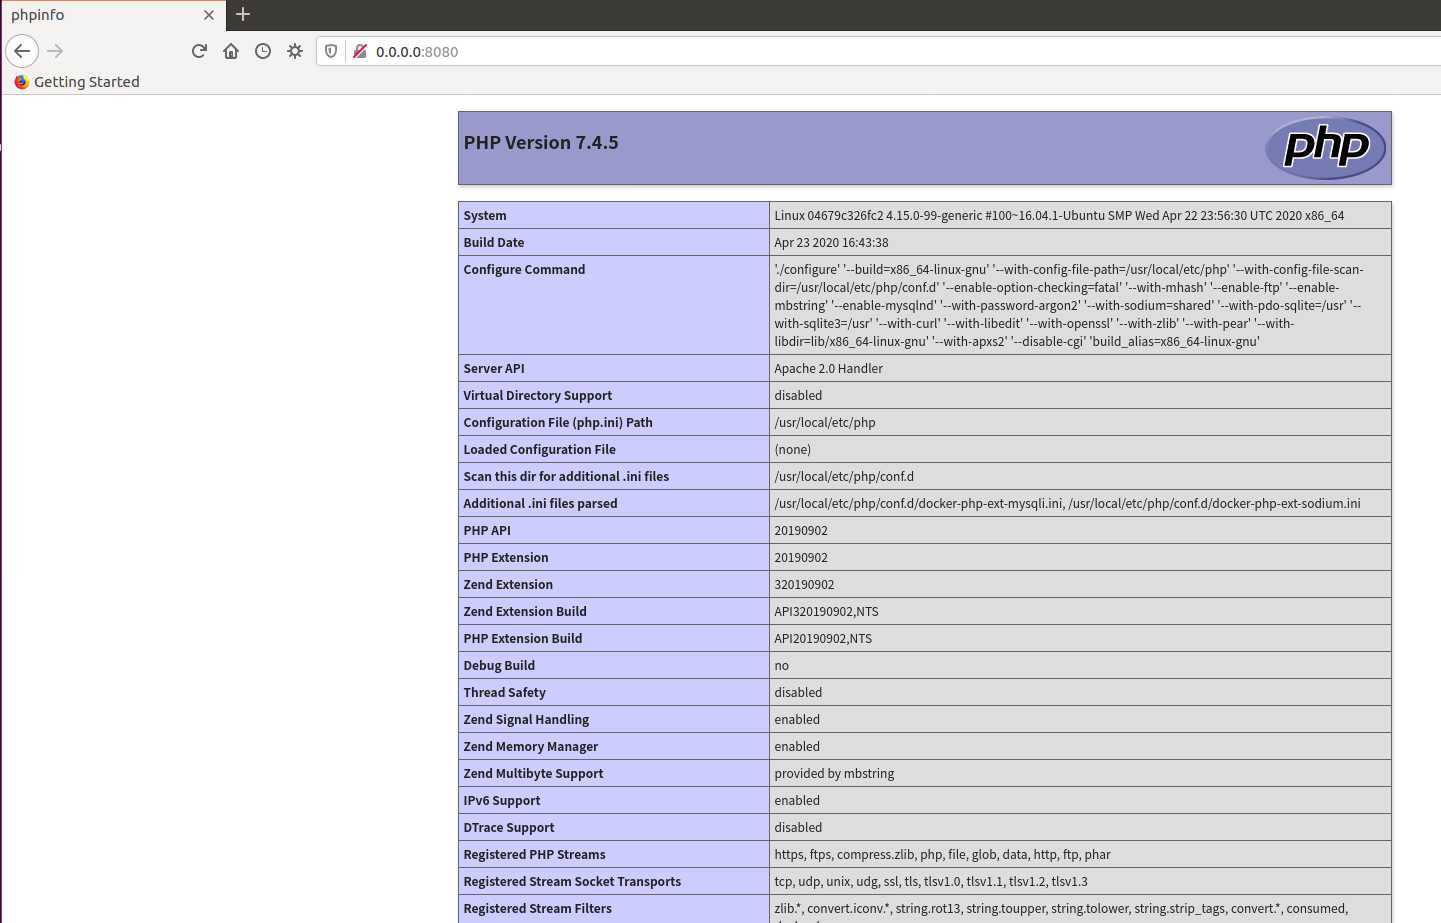The image size is (1441, 923).
Task: Click the "IPv6 Support" label
Action: tap(502, 801)
